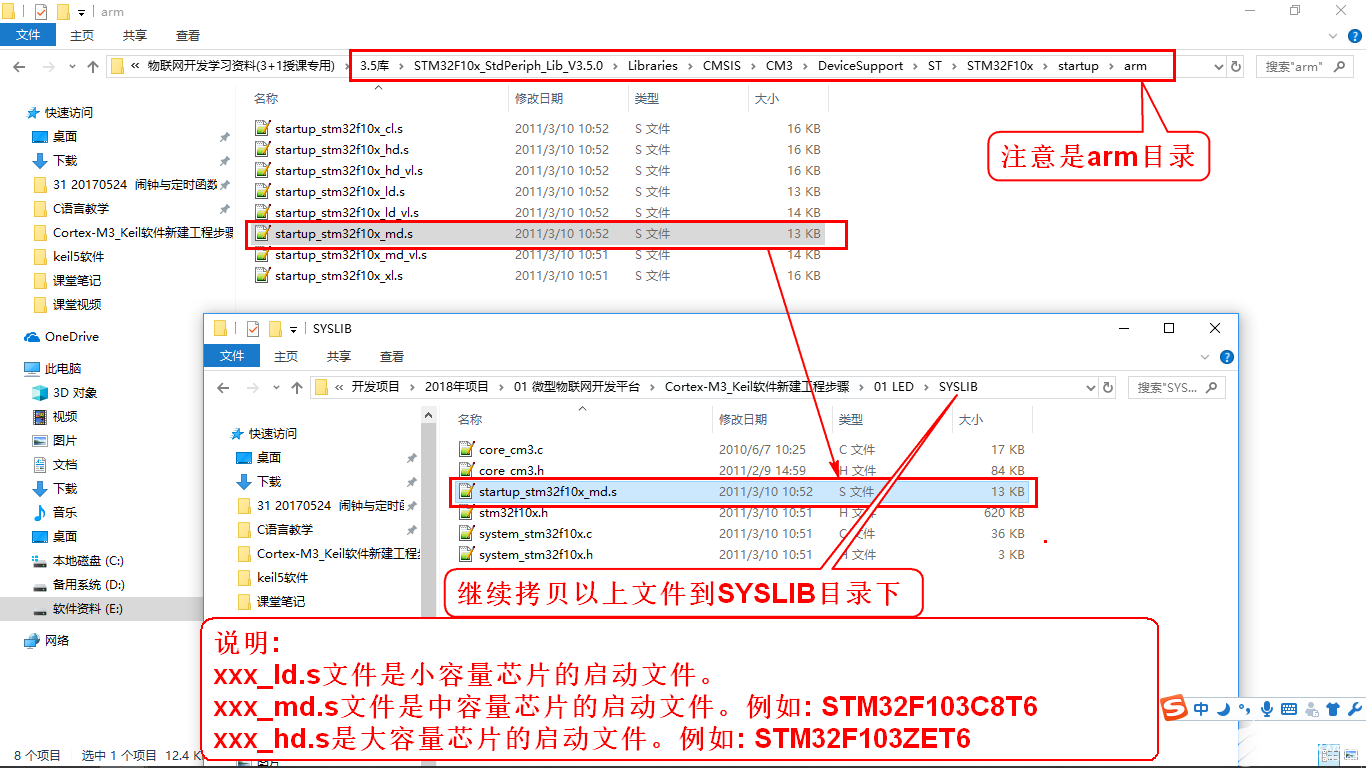Select 软件资料 (E:) drive in arm sidebar
This screenshot has width=1366, height=768.
click(88, 609)
